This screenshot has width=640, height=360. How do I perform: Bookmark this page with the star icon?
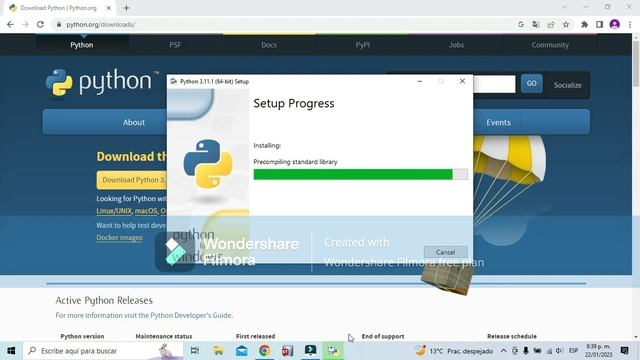click(x=566, y=24)
